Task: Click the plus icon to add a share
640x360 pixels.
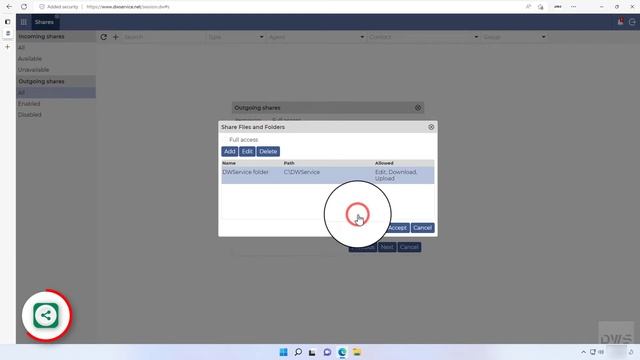Action: click(x=116, y=37)
